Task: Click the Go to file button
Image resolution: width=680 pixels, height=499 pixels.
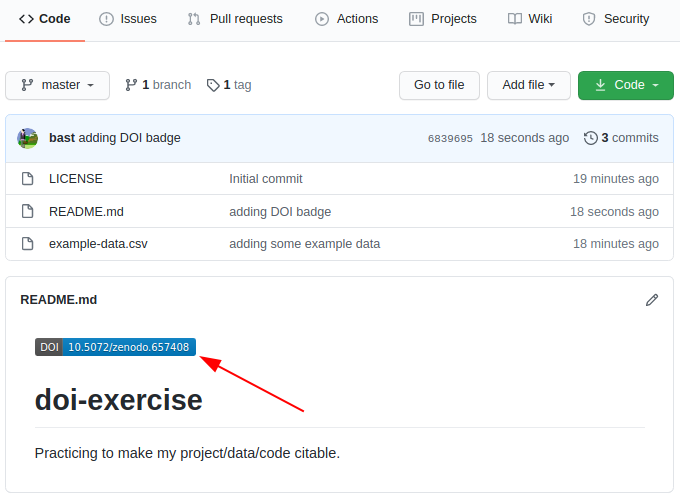Action: coord(439,85)
